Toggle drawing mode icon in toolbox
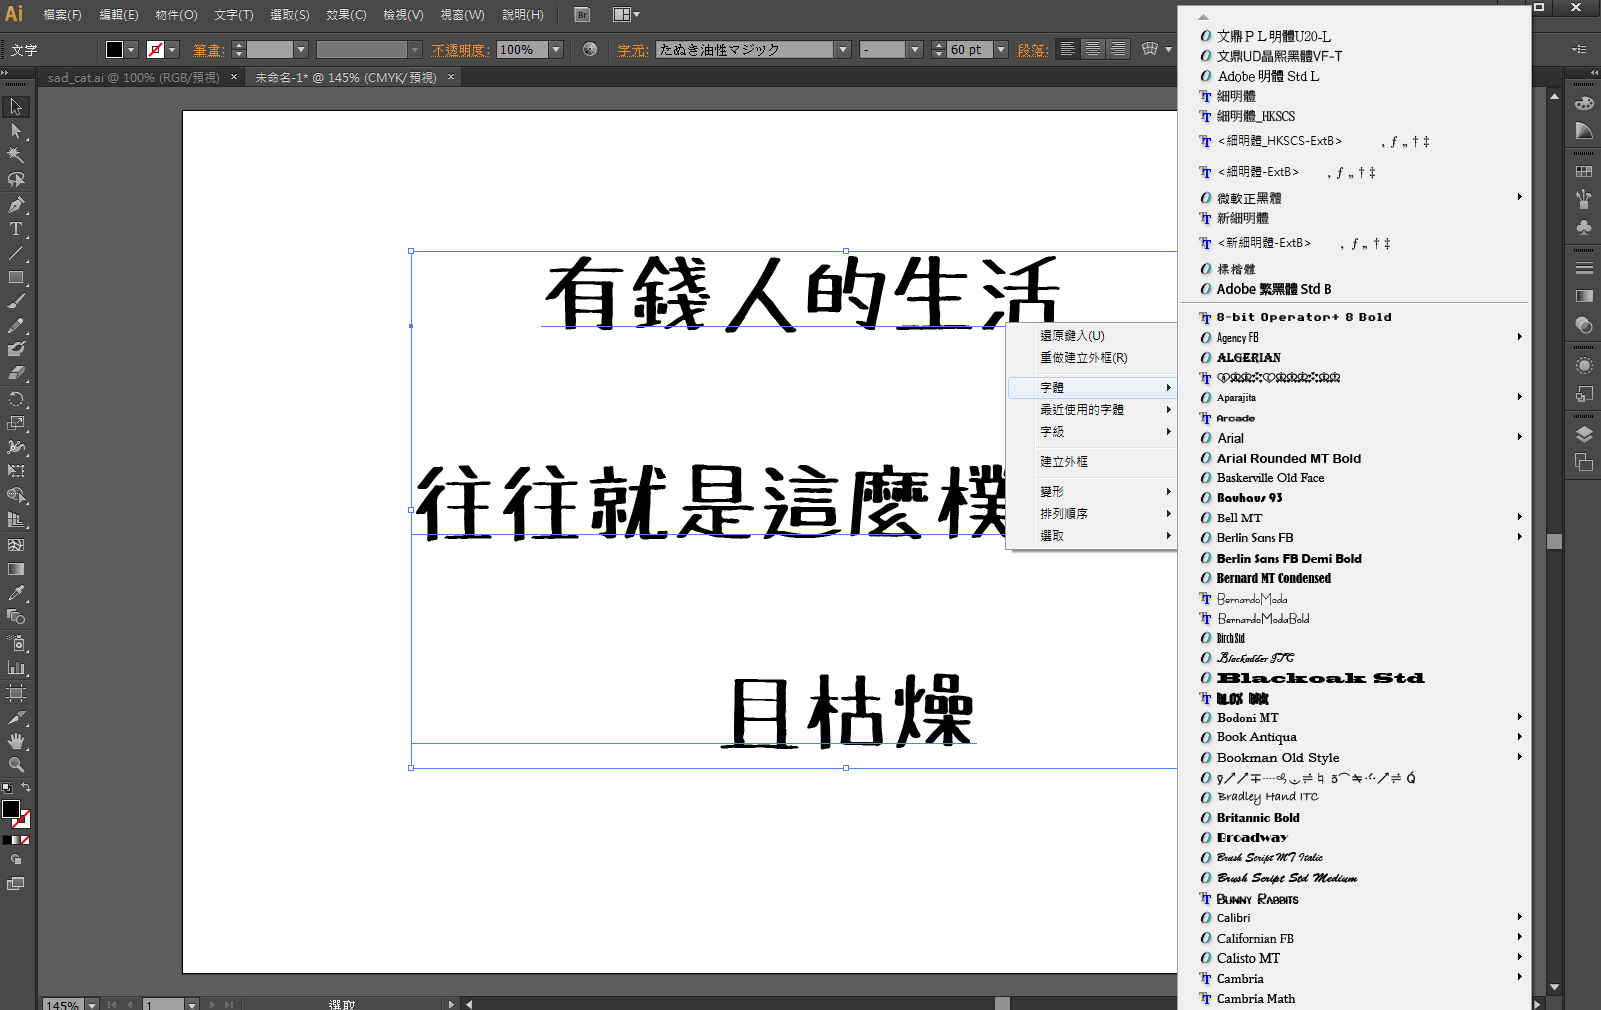 tap(16, 859)
